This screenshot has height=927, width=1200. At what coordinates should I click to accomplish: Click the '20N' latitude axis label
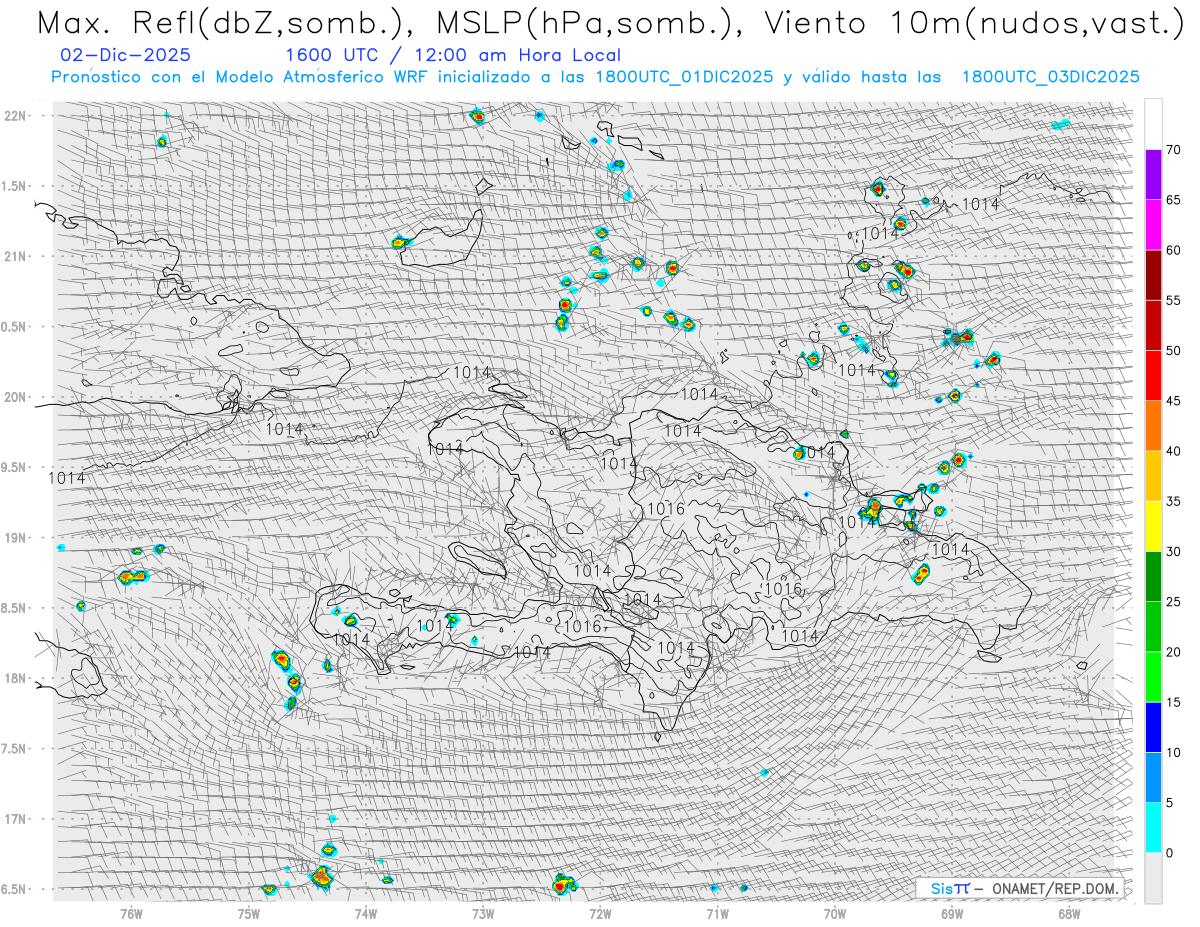15,397
